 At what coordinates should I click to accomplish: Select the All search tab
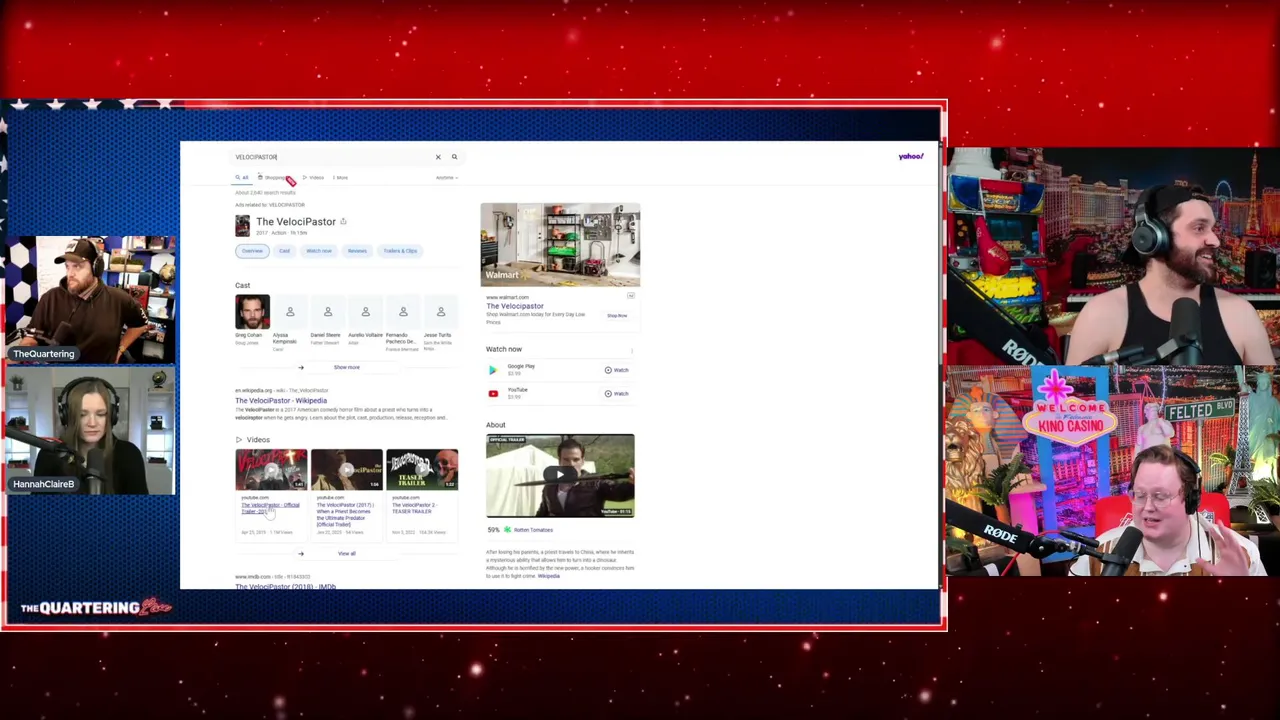coord(242,178)
